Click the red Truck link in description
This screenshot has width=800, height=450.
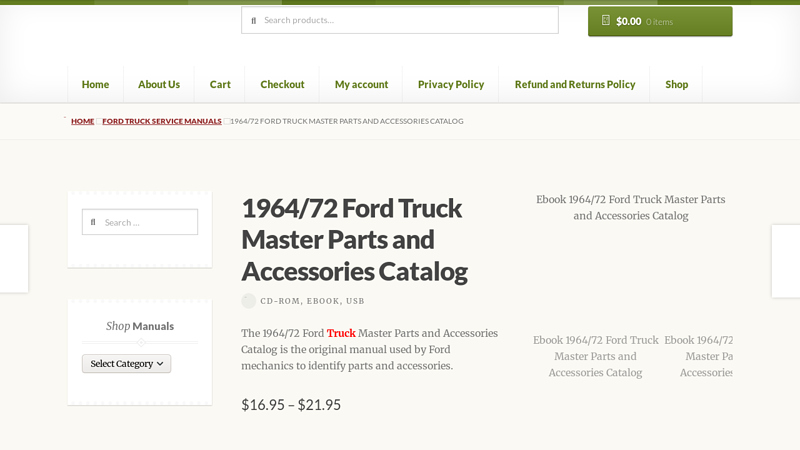coord(341,333)
